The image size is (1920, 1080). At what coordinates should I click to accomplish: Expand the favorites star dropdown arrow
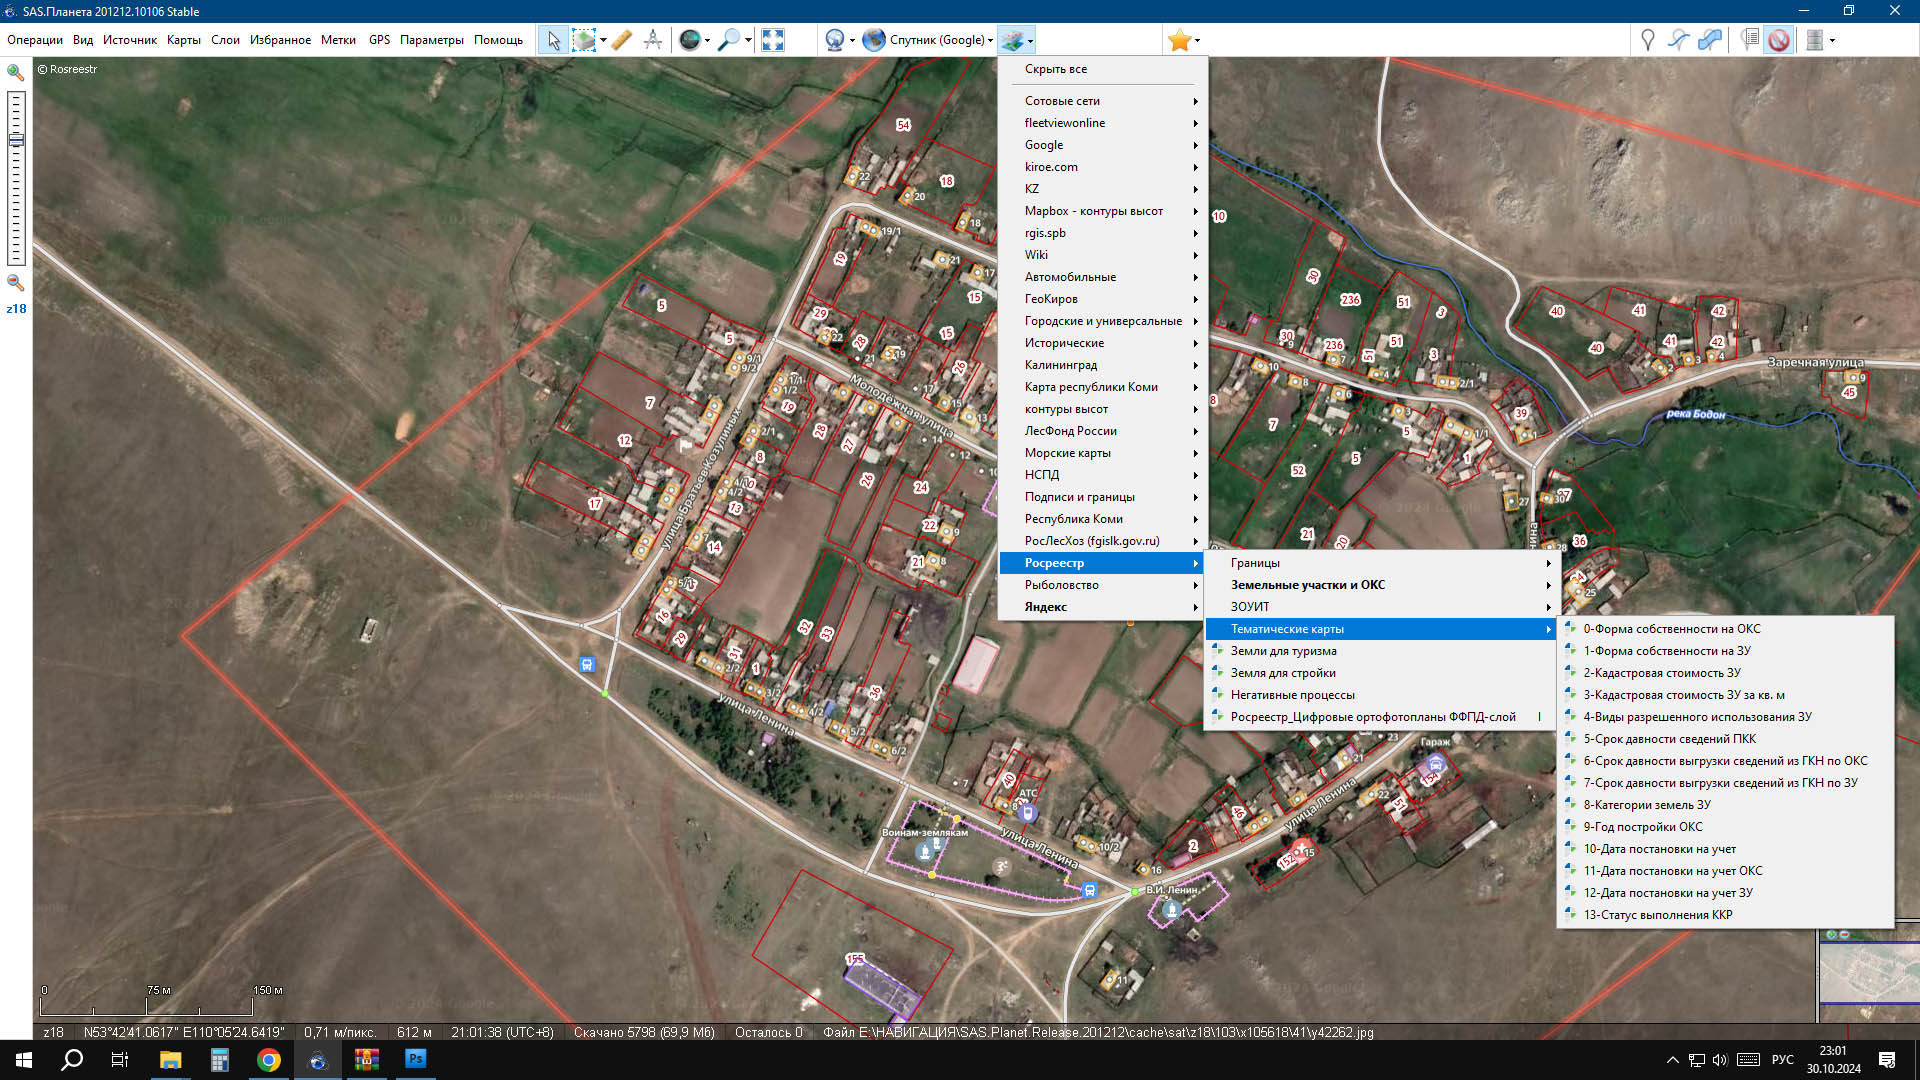pyautogui.click(x=1197, y=41)
